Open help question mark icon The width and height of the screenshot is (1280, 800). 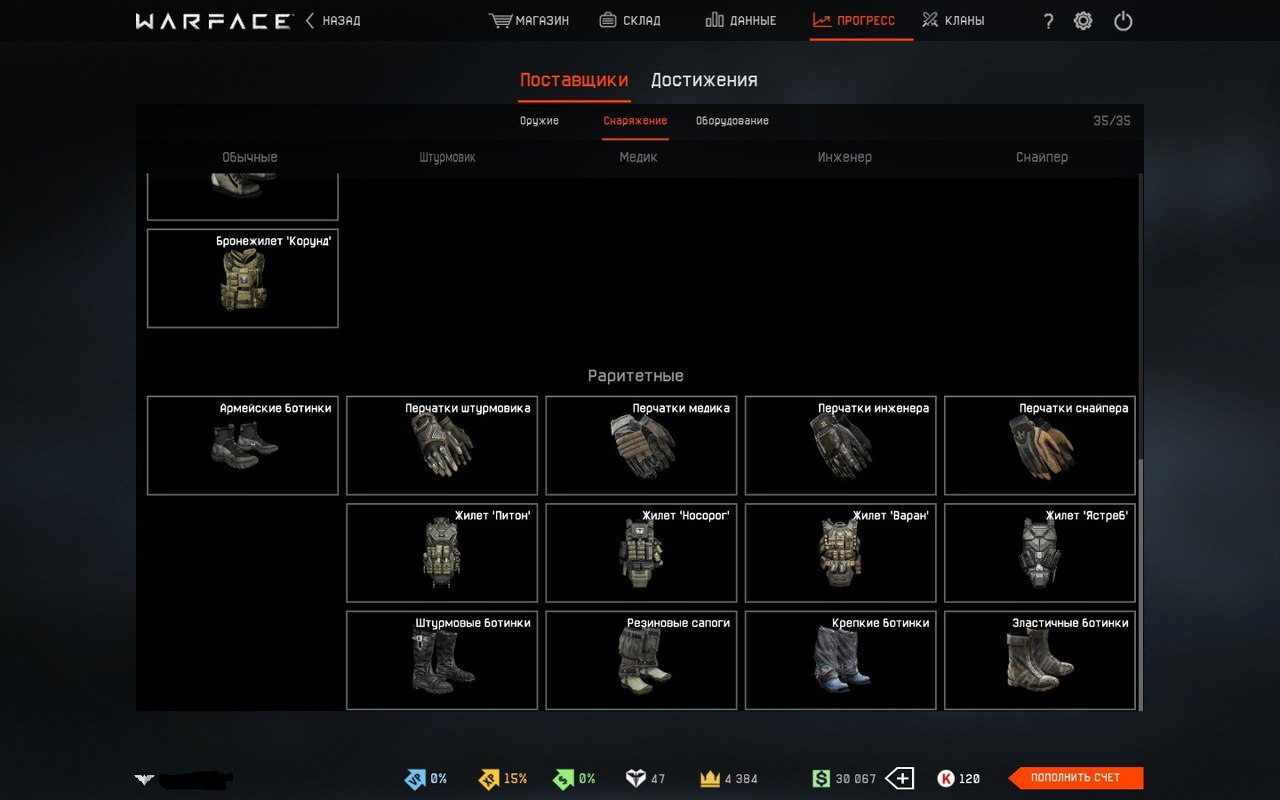point(1048,21)
